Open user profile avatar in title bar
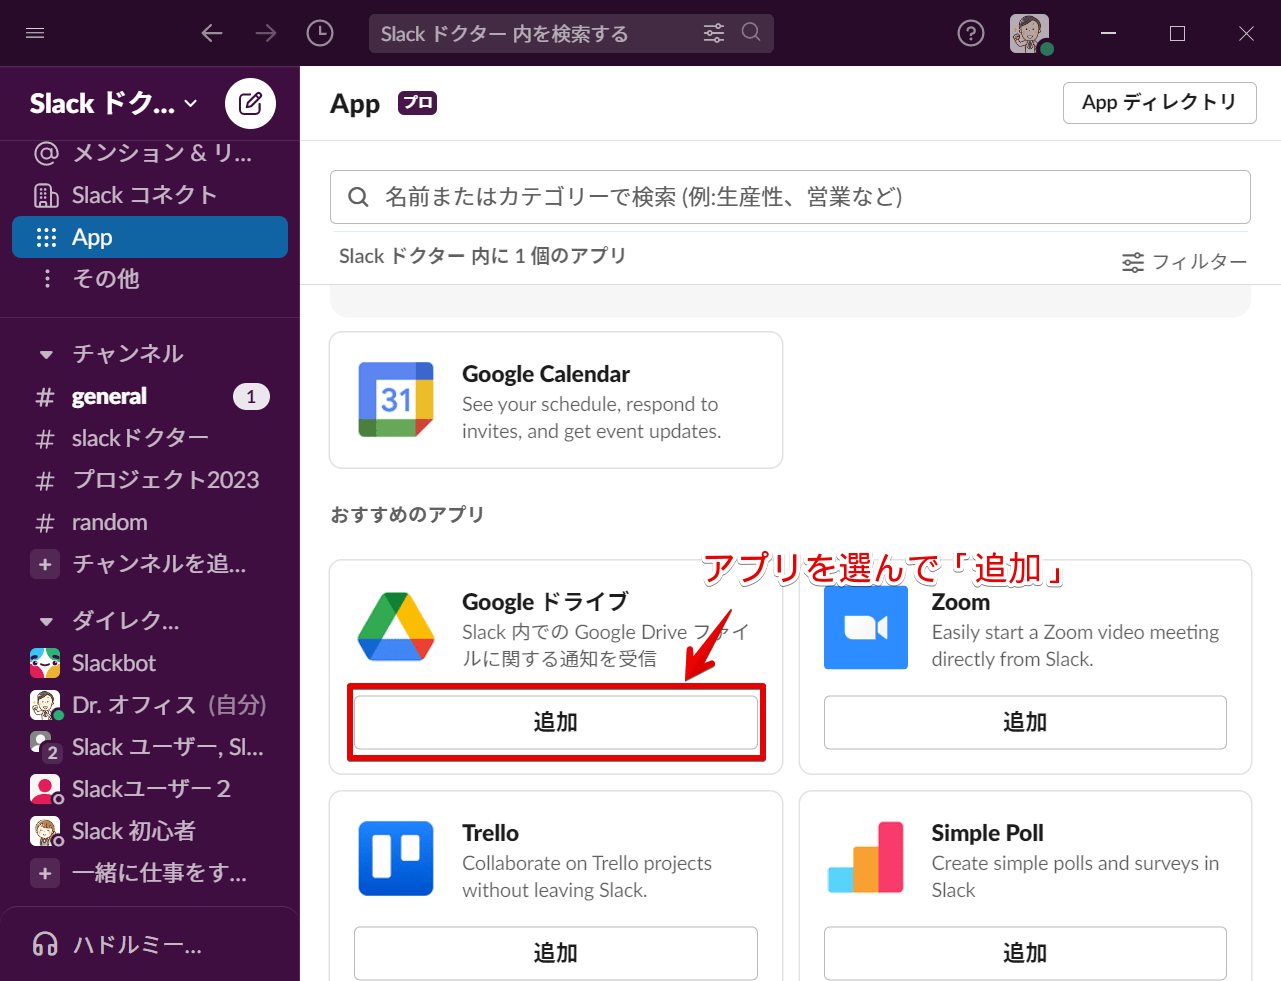 click(x=1030, y=33)
